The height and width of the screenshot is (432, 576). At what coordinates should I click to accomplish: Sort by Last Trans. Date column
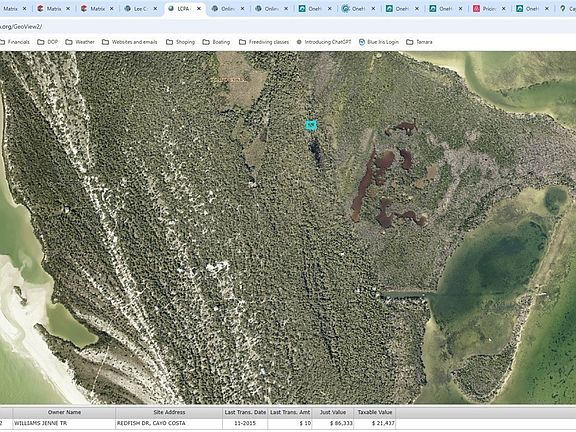click(x=245, y=412)
